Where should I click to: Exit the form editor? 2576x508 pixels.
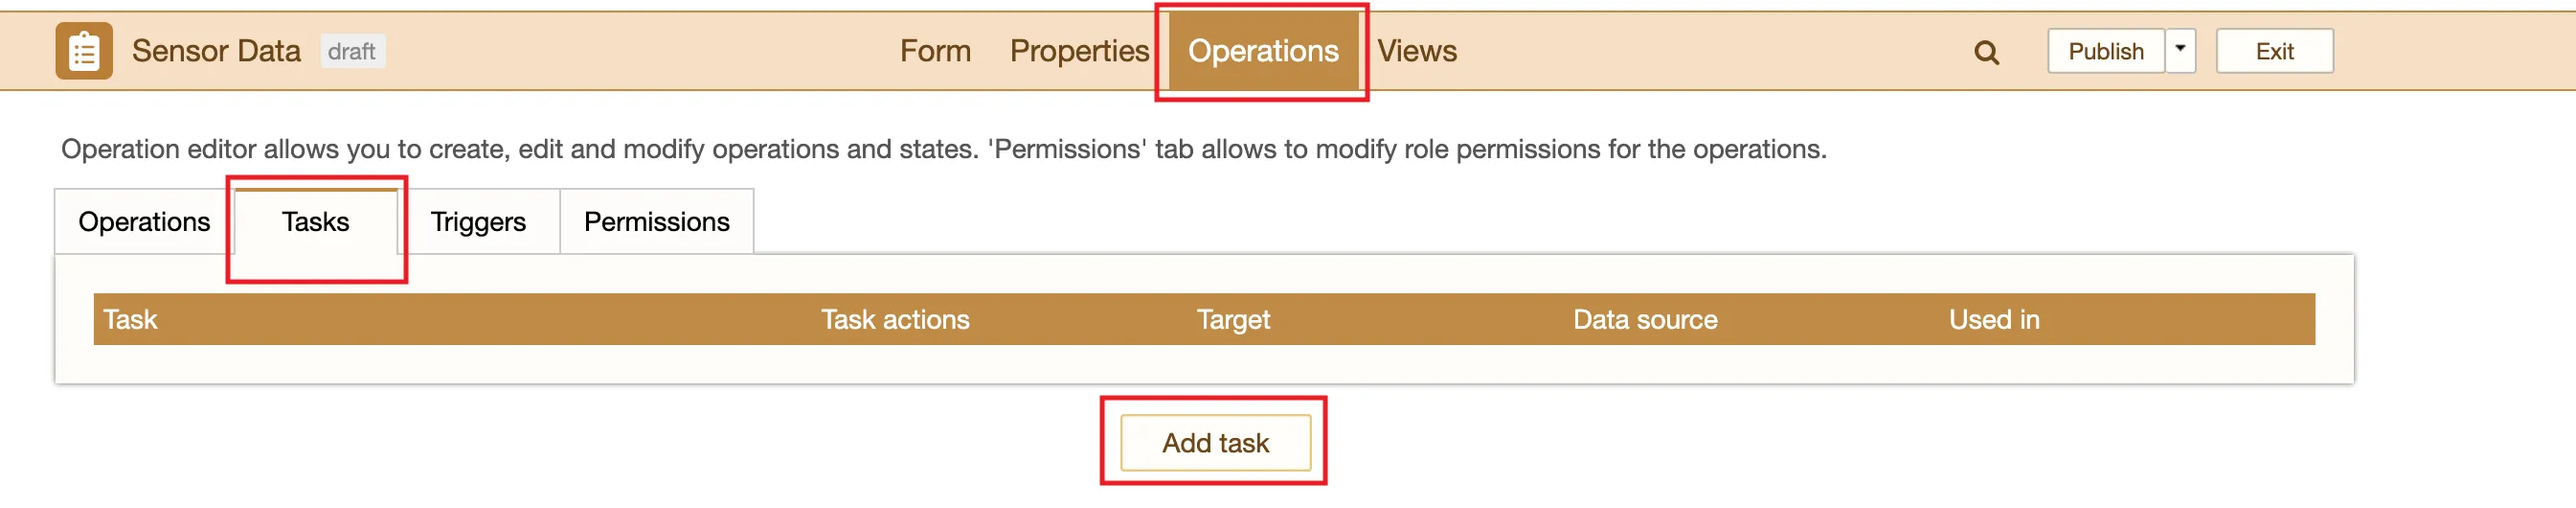point(2273,51)
